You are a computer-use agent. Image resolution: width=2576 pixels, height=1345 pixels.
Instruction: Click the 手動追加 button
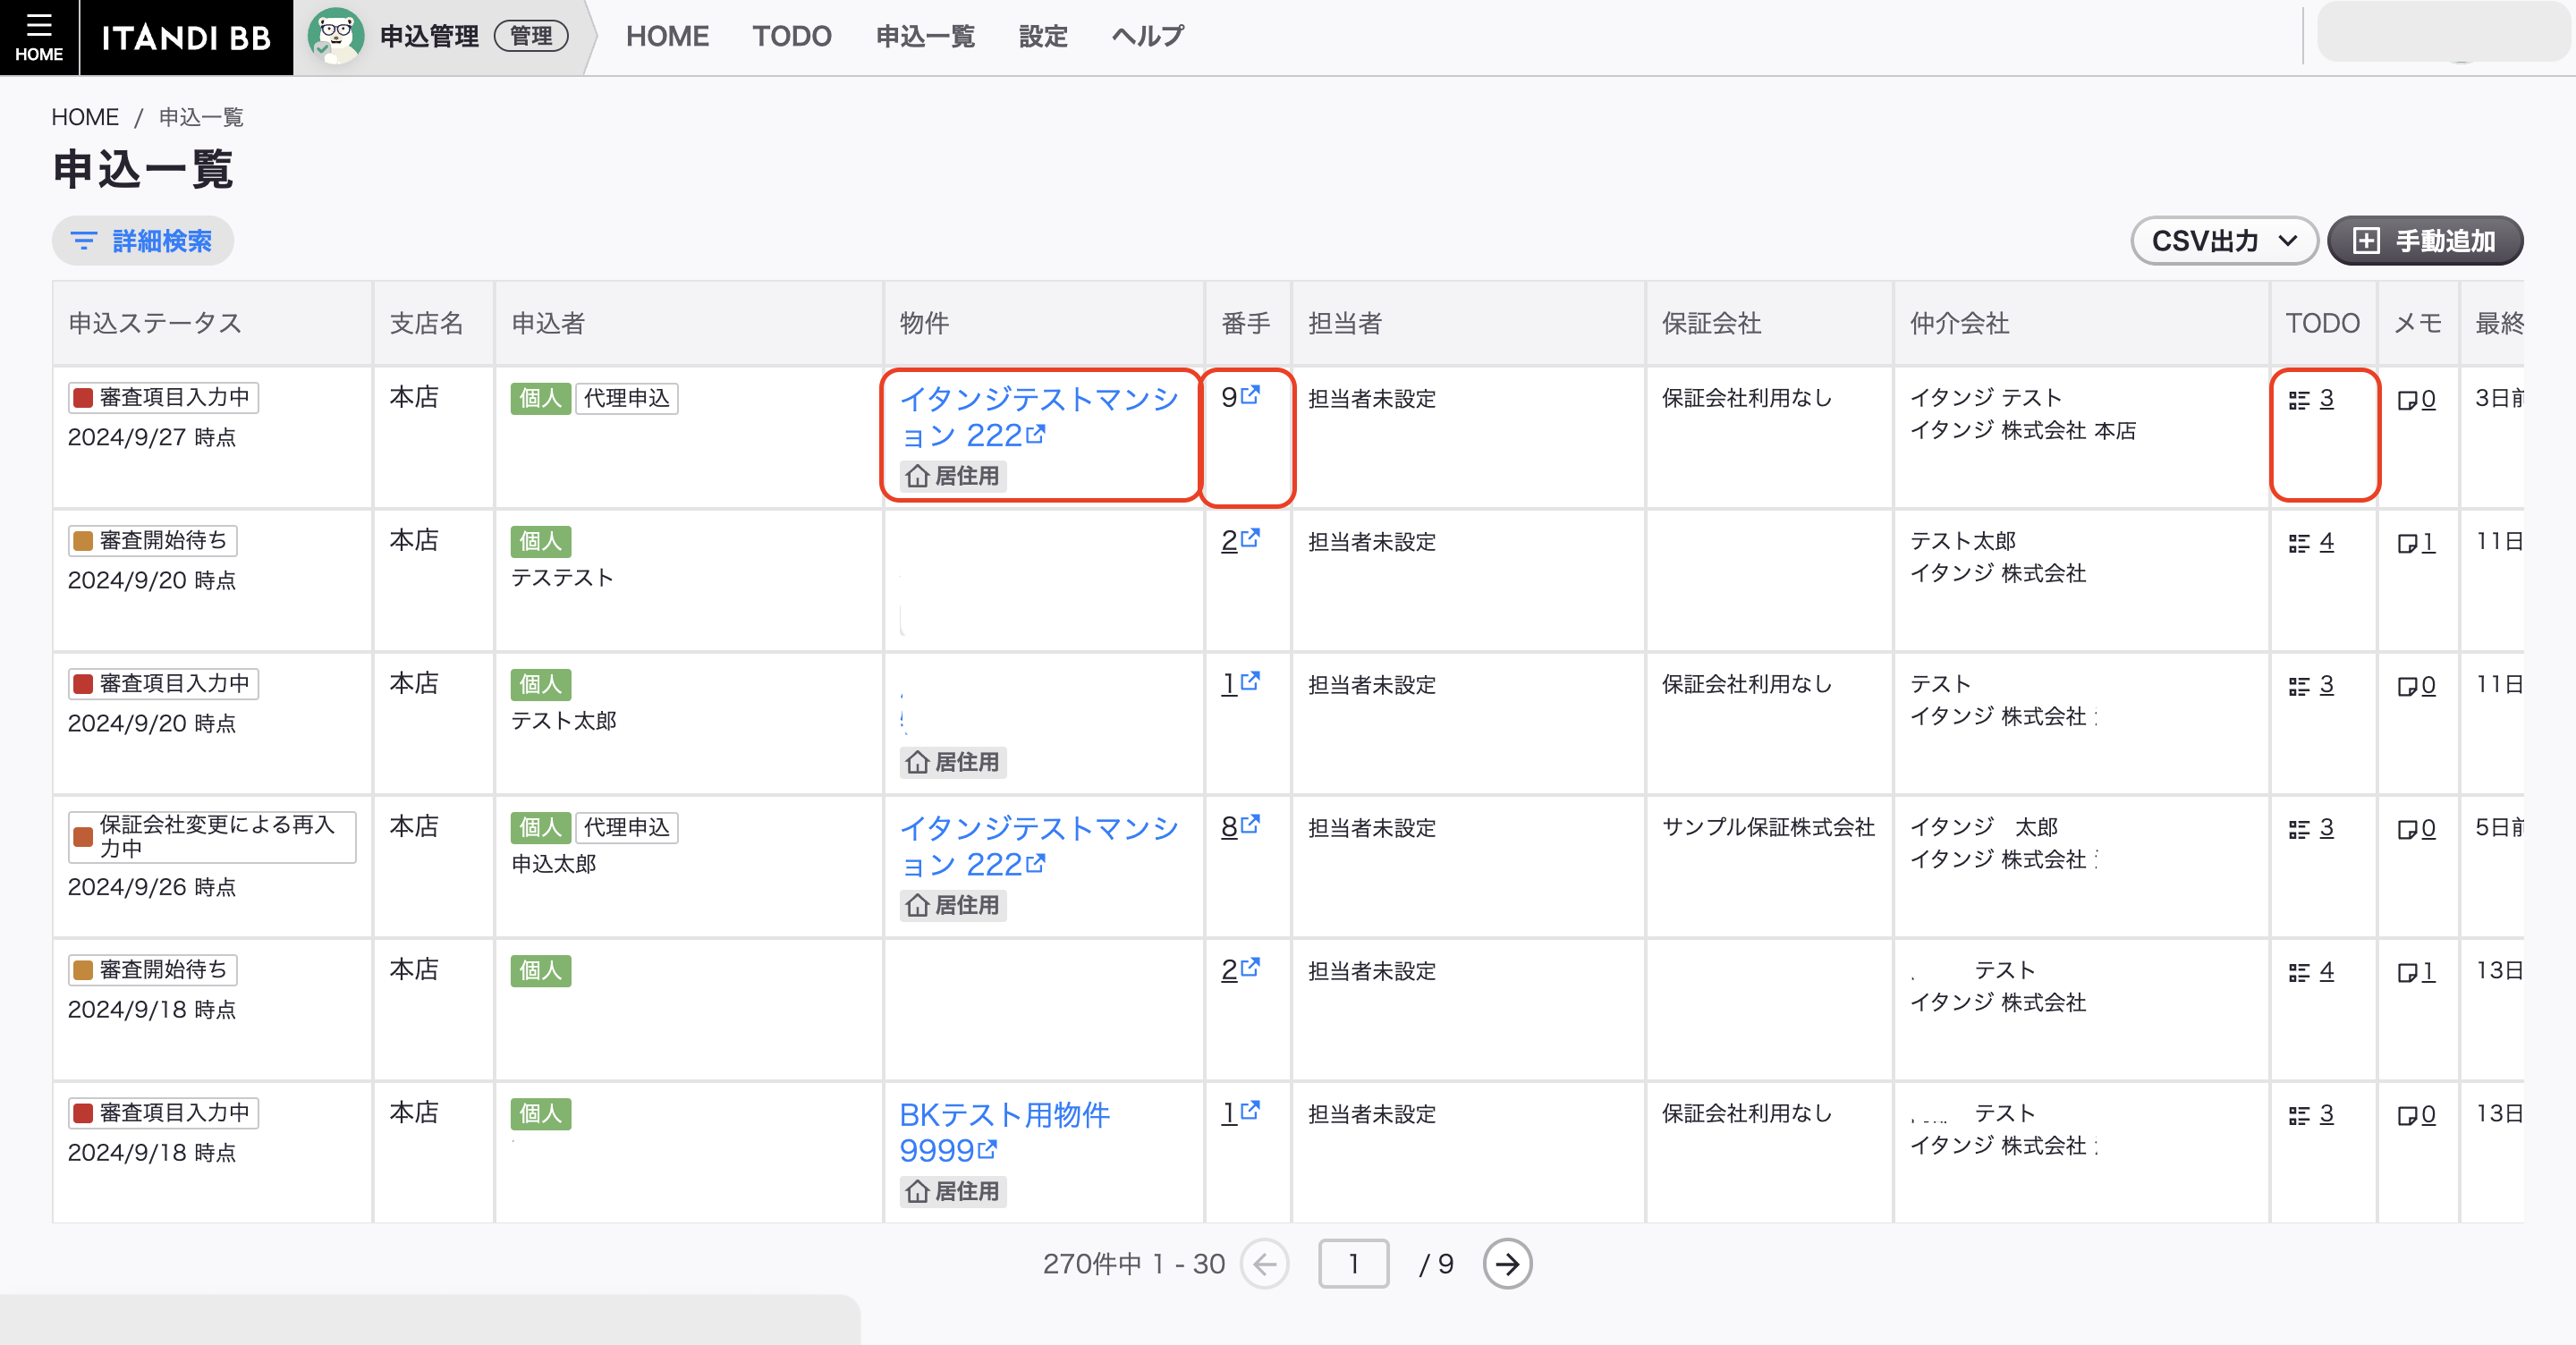click(2425, 241)
